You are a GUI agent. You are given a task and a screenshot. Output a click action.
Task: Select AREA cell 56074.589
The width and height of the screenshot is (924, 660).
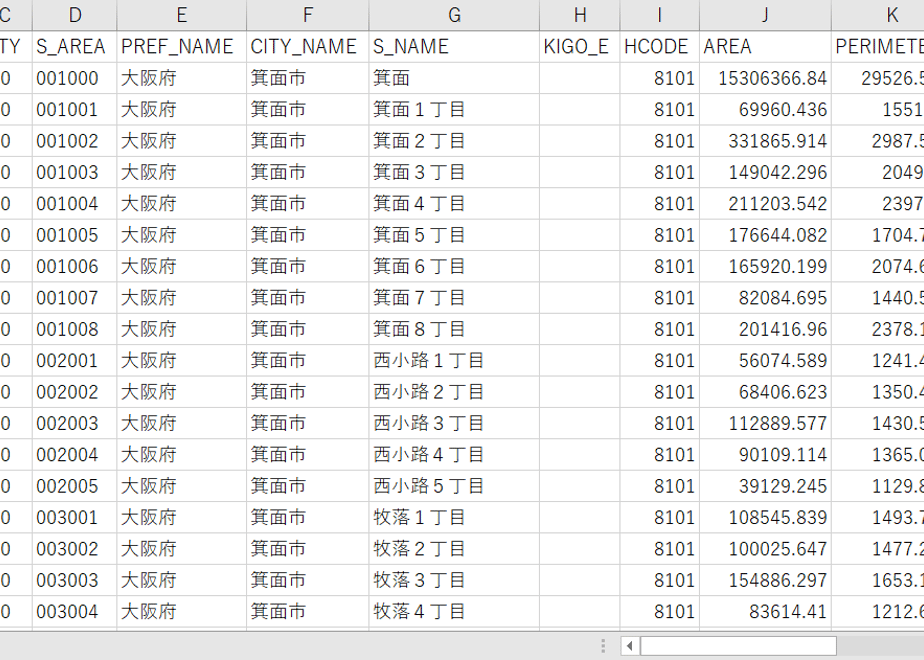(x=765, y=361)
